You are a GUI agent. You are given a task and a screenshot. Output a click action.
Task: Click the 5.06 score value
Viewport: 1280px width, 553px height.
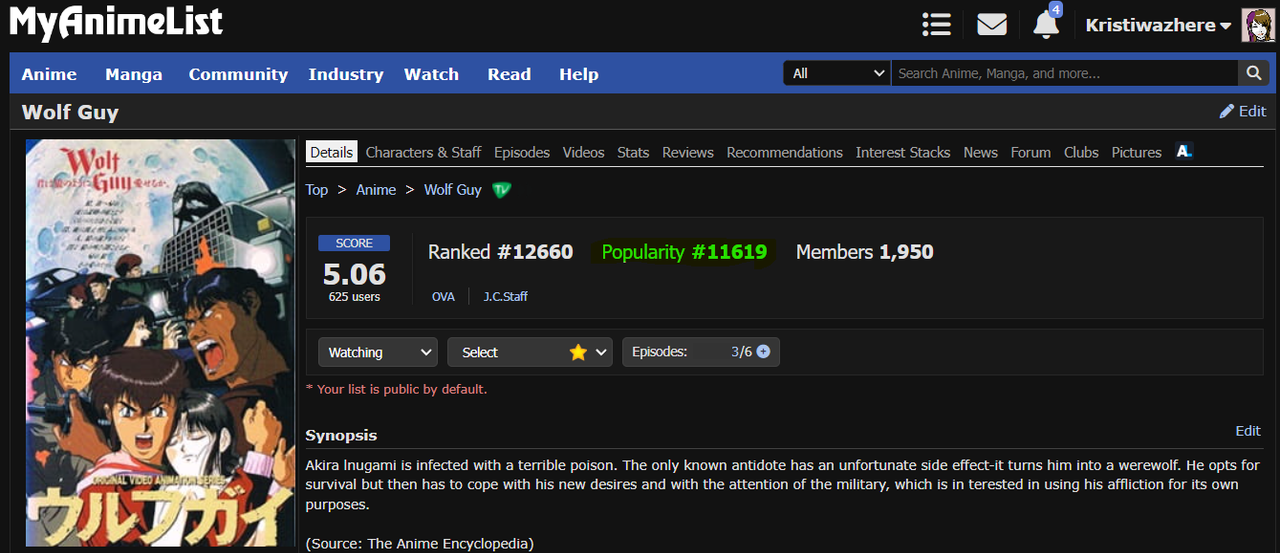click(x=354, y=274)
